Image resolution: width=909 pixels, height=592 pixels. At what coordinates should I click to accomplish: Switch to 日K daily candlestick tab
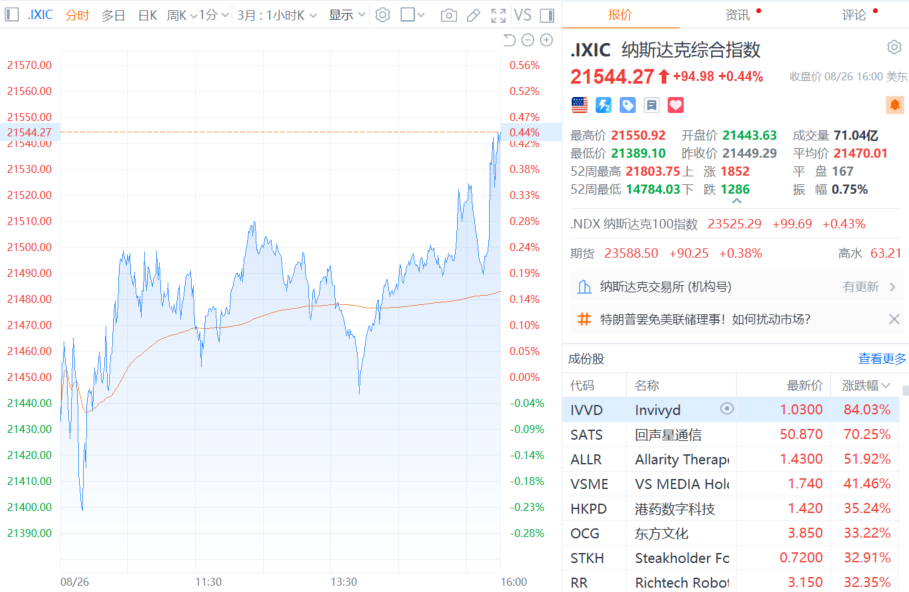(147, 15)
